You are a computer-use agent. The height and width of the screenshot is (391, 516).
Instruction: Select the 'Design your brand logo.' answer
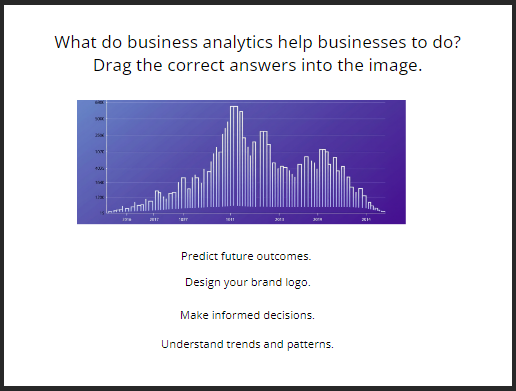click(x=248, y=282)
